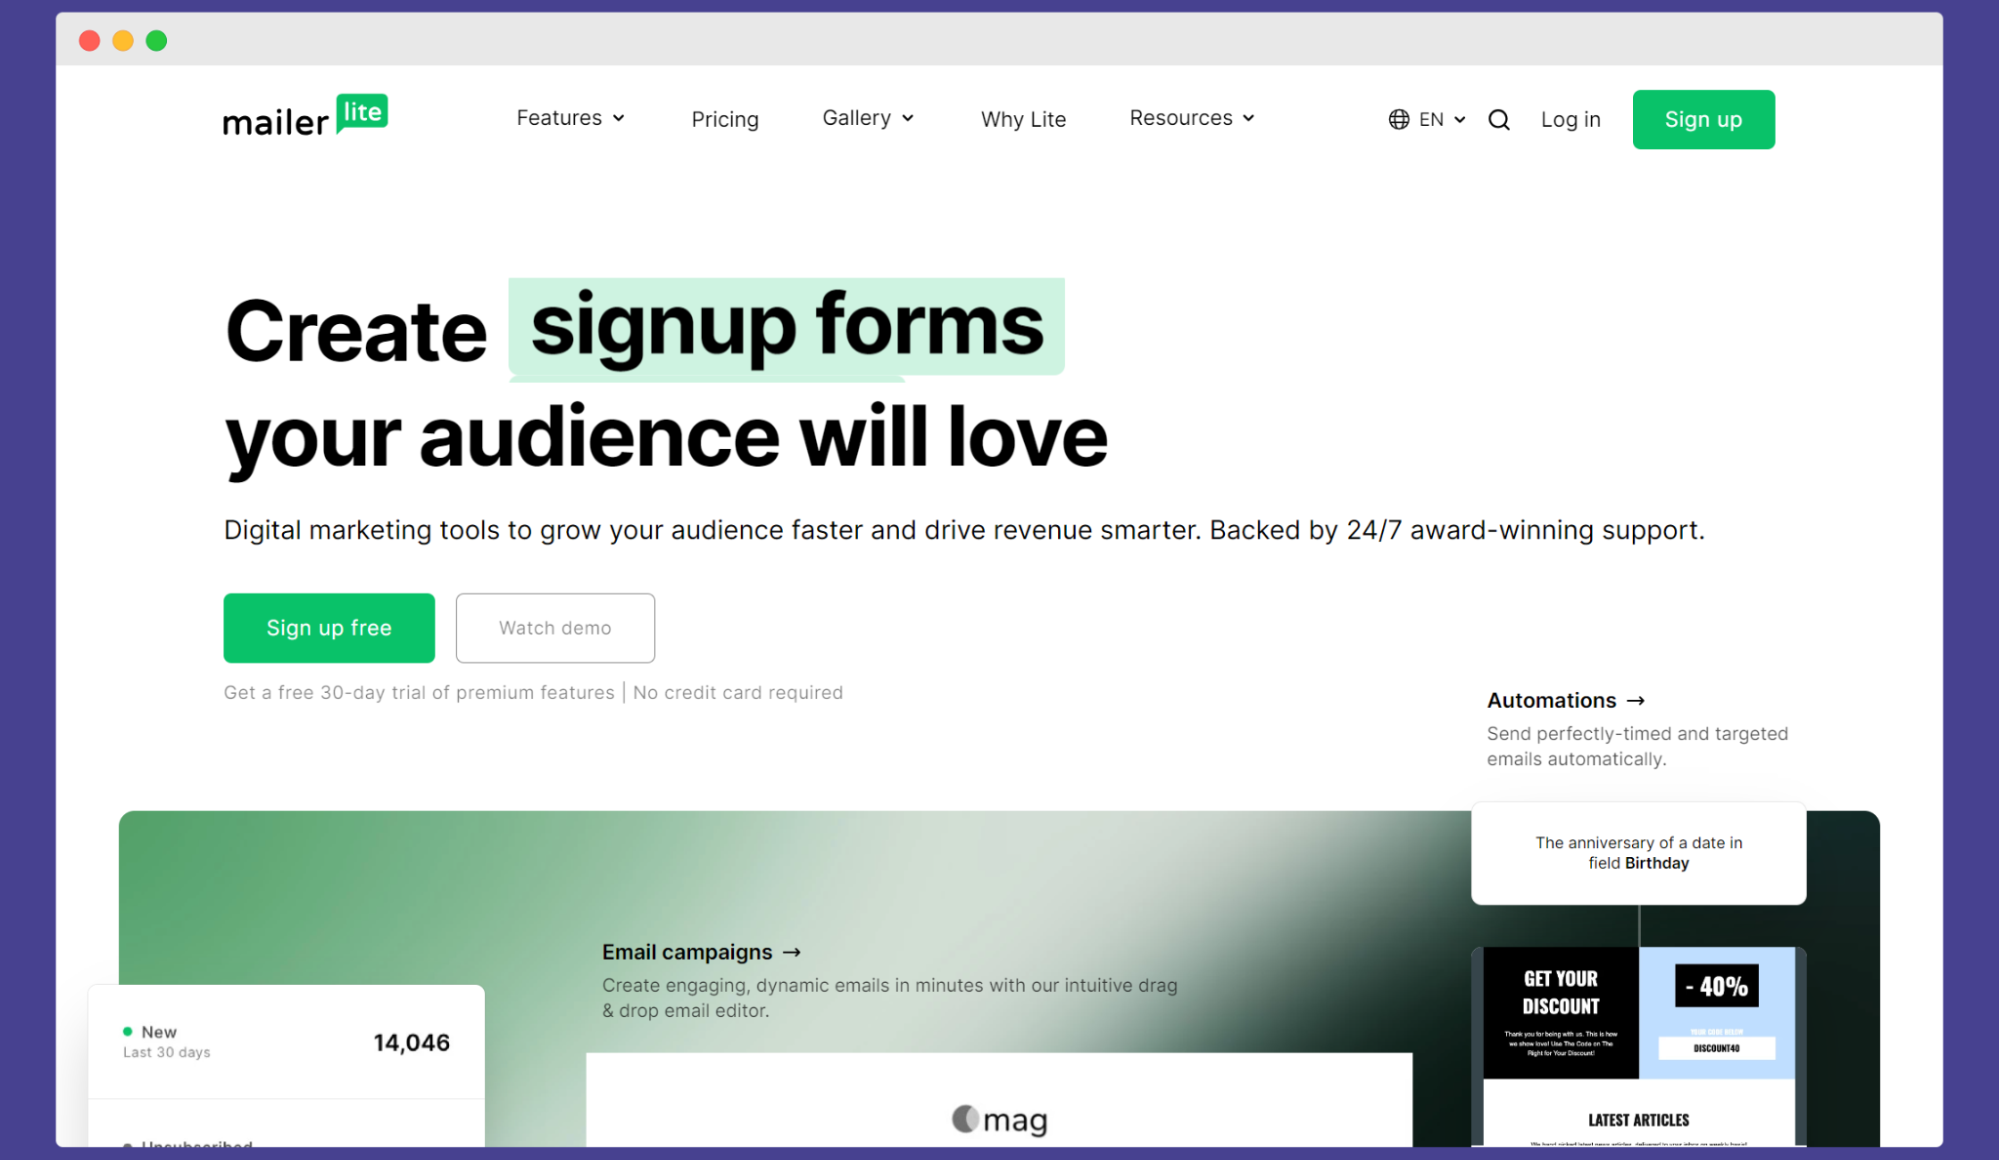Expand the Resources dropdown menu
1999x1160 pixels.
coord(1190,117)
